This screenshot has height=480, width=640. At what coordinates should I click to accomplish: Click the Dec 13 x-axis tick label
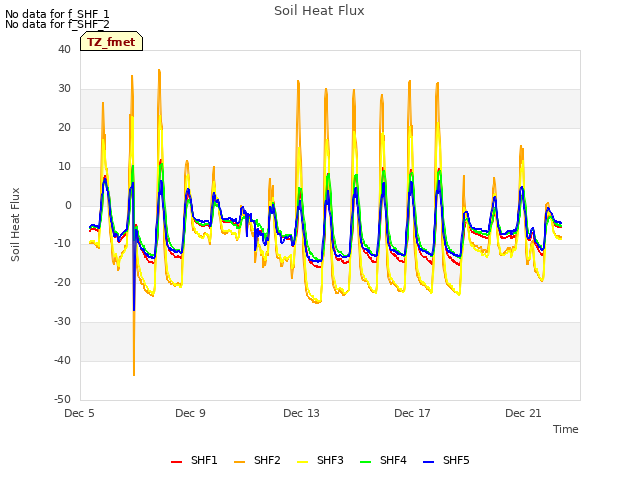pyautogui.click(x=301, y=413)
